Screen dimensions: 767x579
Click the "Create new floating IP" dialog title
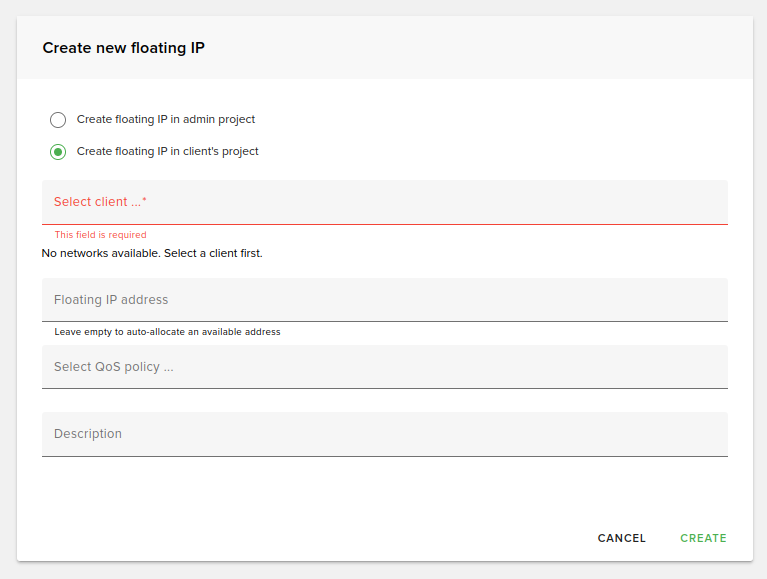(x=123, y=48)
